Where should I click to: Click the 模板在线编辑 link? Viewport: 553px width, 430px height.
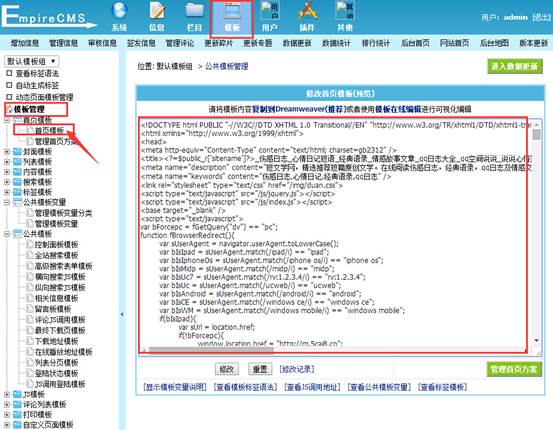[398, 109]
